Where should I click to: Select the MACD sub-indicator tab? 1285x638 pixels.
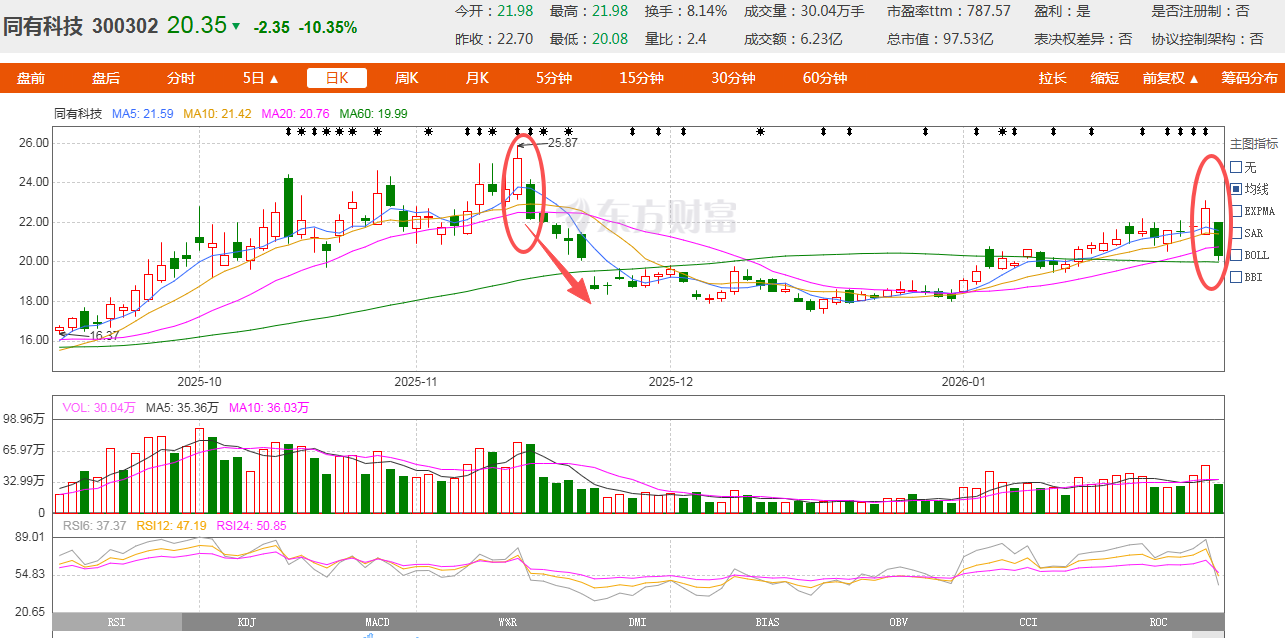click(377, 622)
